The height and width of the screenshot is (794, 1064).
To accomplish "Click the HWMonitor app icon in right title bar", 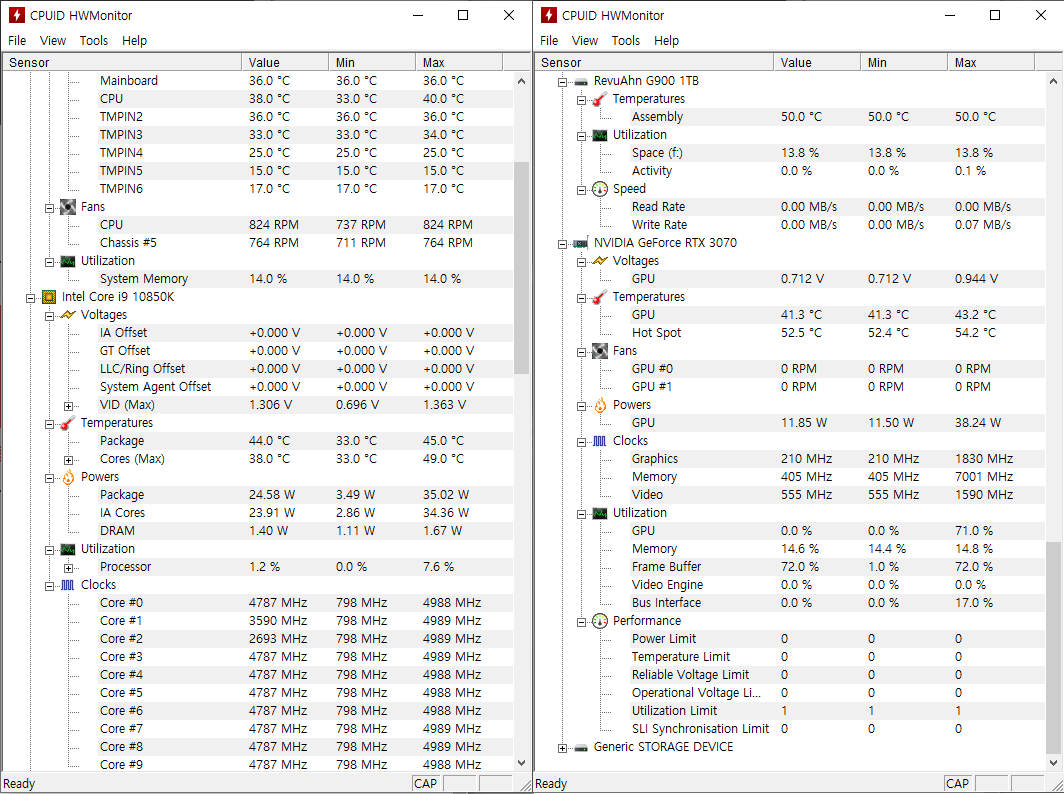I will click(x=548, y=15).
